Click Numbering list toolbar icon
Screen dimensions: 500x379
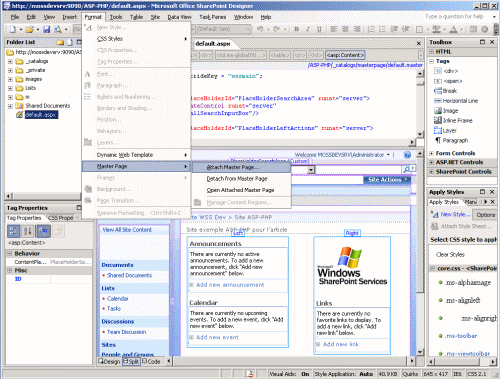tap(371, 29)
